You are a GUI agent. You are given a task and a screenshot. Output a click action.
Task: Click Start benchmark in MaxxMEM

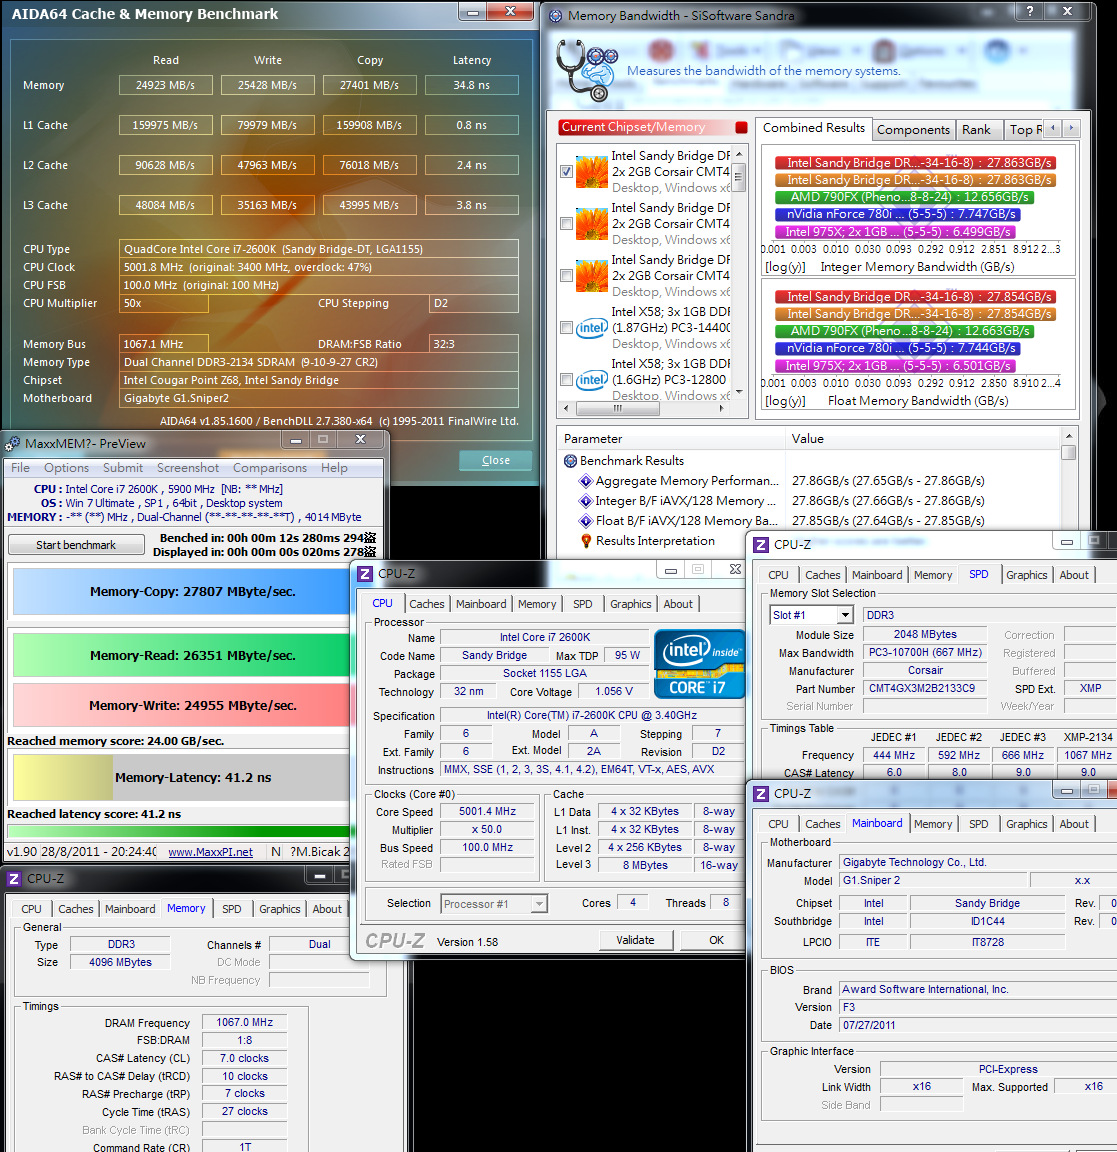click(76, 545)
